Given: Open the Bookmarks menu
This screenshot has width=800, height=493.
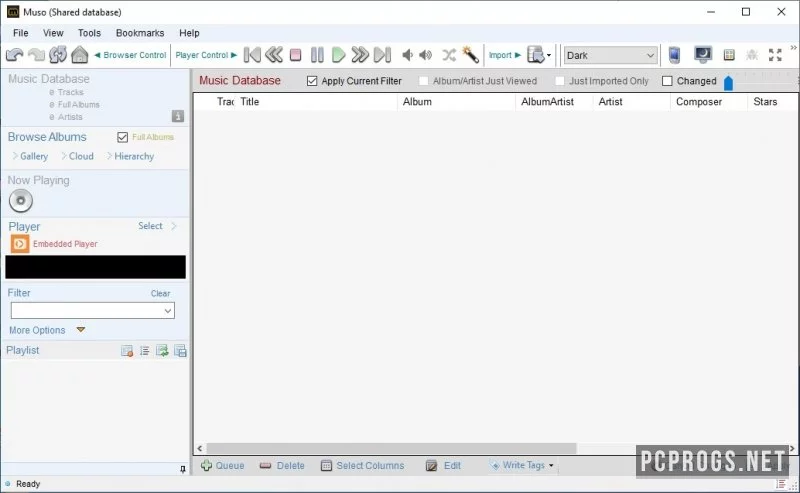Looking at the screenshot, I should pos(140,33).
